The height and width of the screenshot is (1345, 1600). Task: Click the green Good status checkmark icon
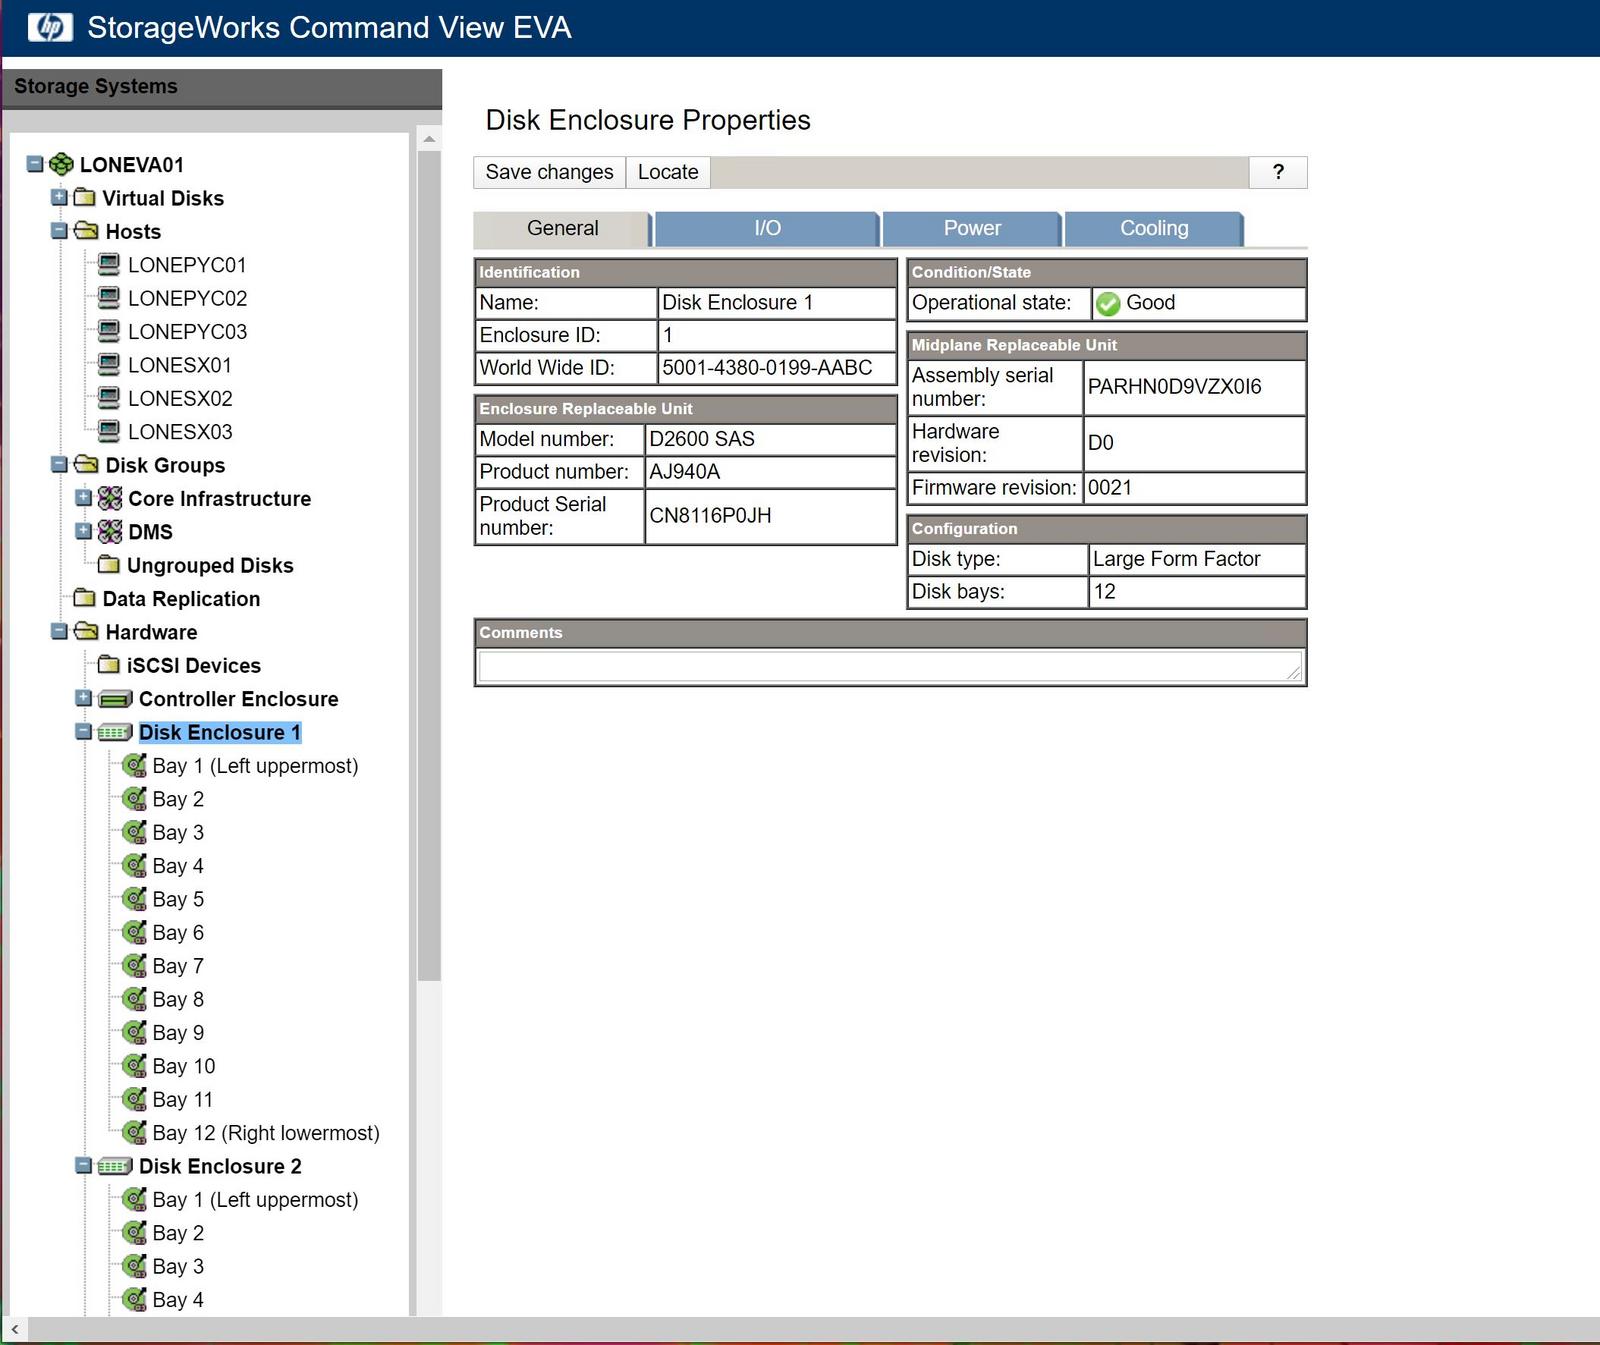pyautogui.click(x=1107, y=303)
